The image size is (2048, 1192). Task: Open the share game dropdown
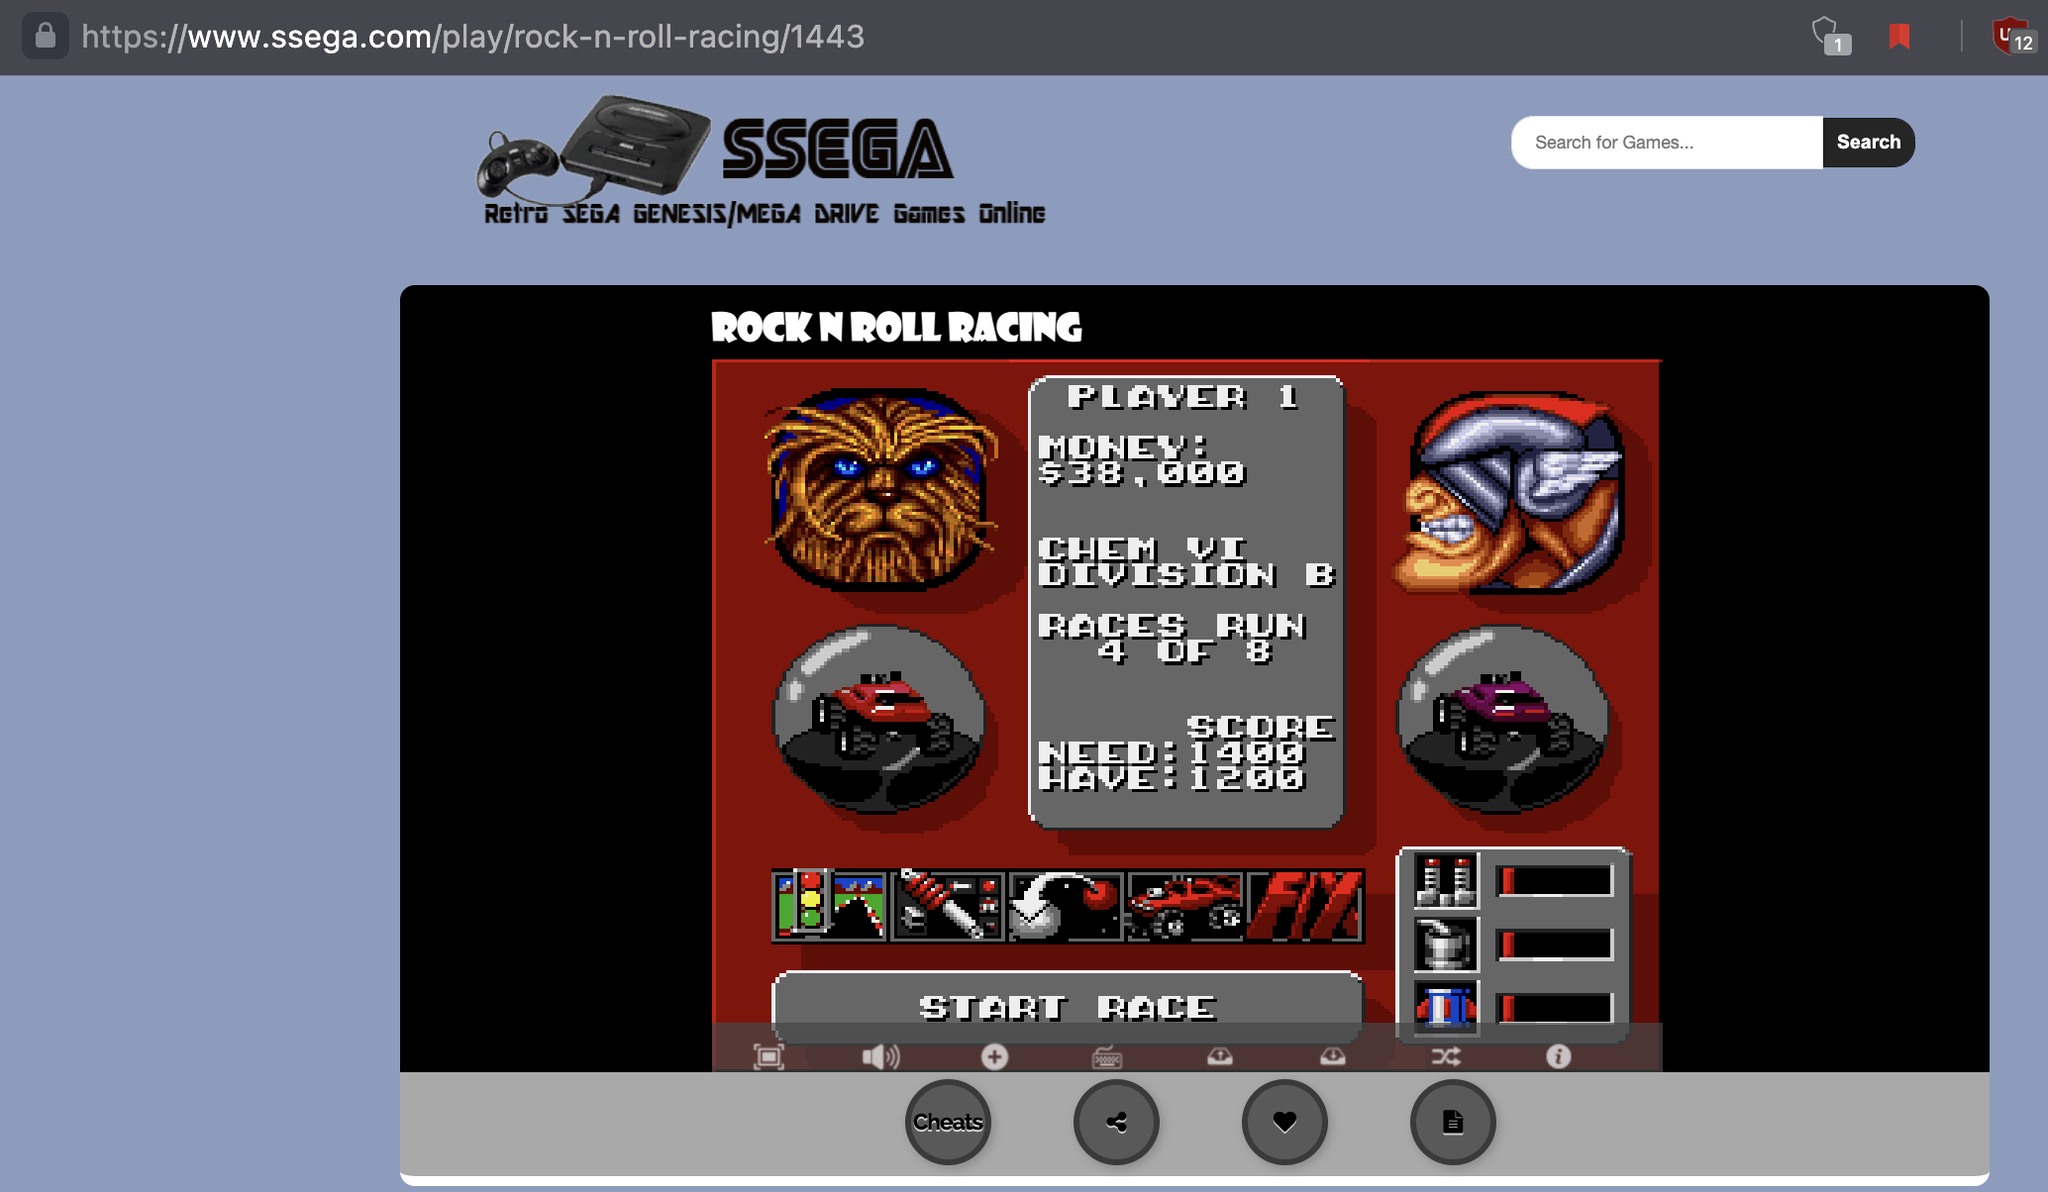pyautogui.click(x=1116, y=1121)
